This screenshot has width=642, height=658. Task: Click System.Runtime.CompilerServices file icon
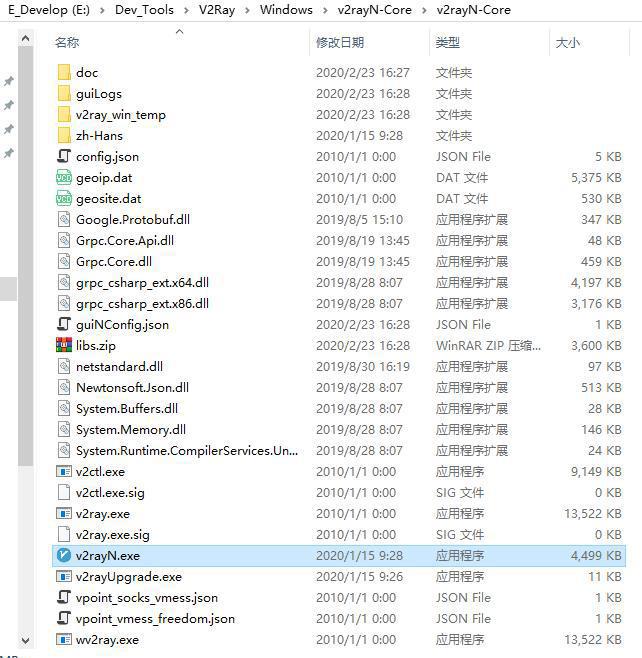tap(64, 450)
